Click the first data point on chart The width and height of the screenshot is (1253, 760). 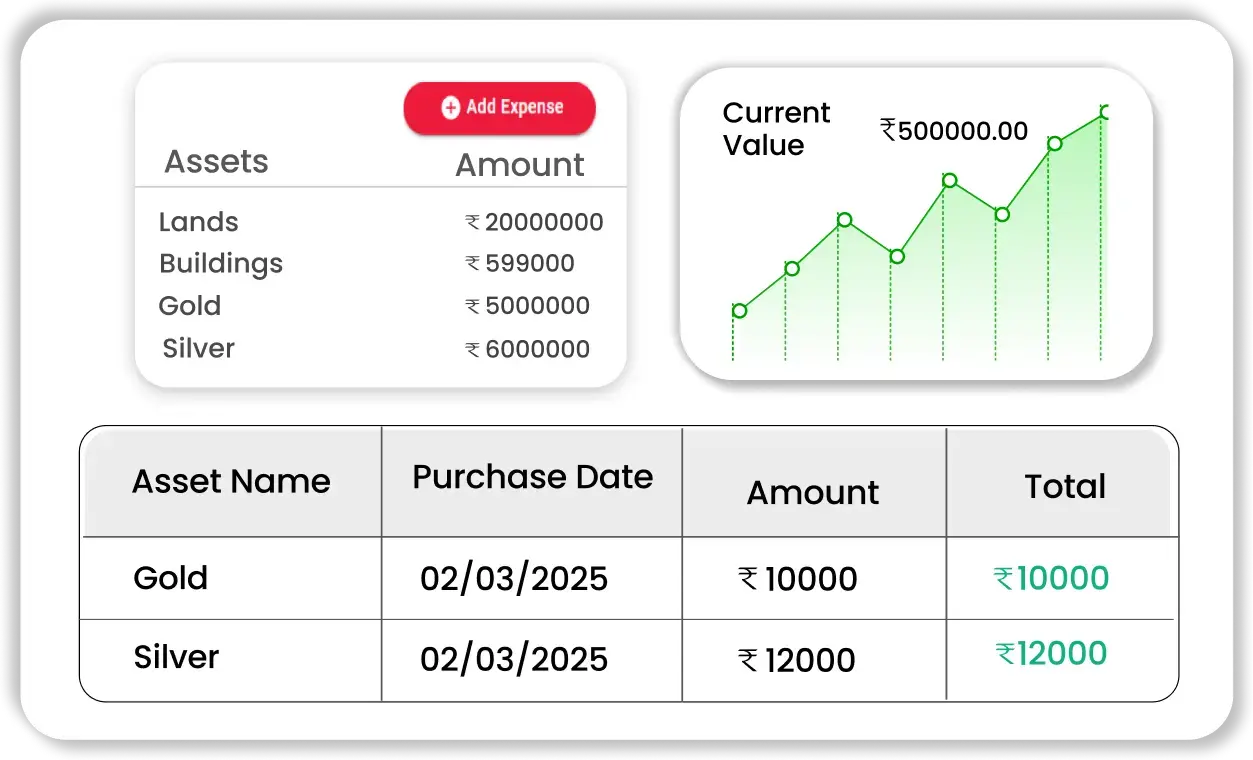(739, 311)
